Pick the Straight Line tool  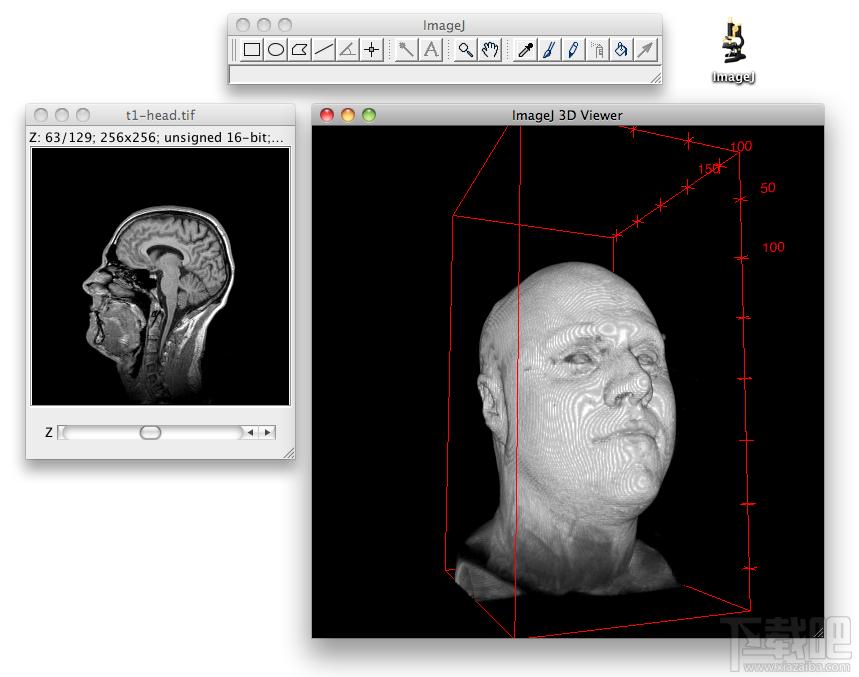pyautogui.click(x=324, y=49)
